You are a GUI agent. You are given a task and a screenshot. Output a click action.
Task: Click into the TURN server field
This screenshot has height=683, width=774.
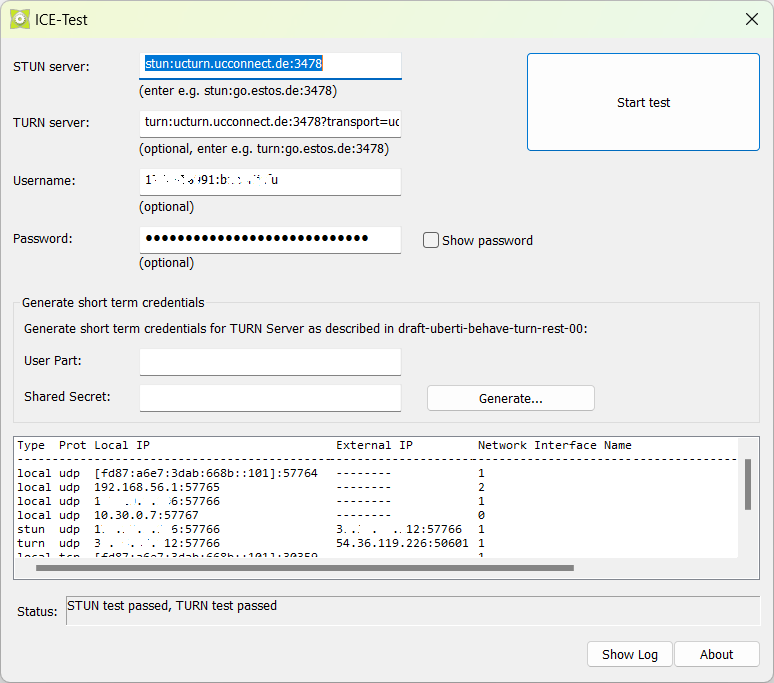(270, 123)
